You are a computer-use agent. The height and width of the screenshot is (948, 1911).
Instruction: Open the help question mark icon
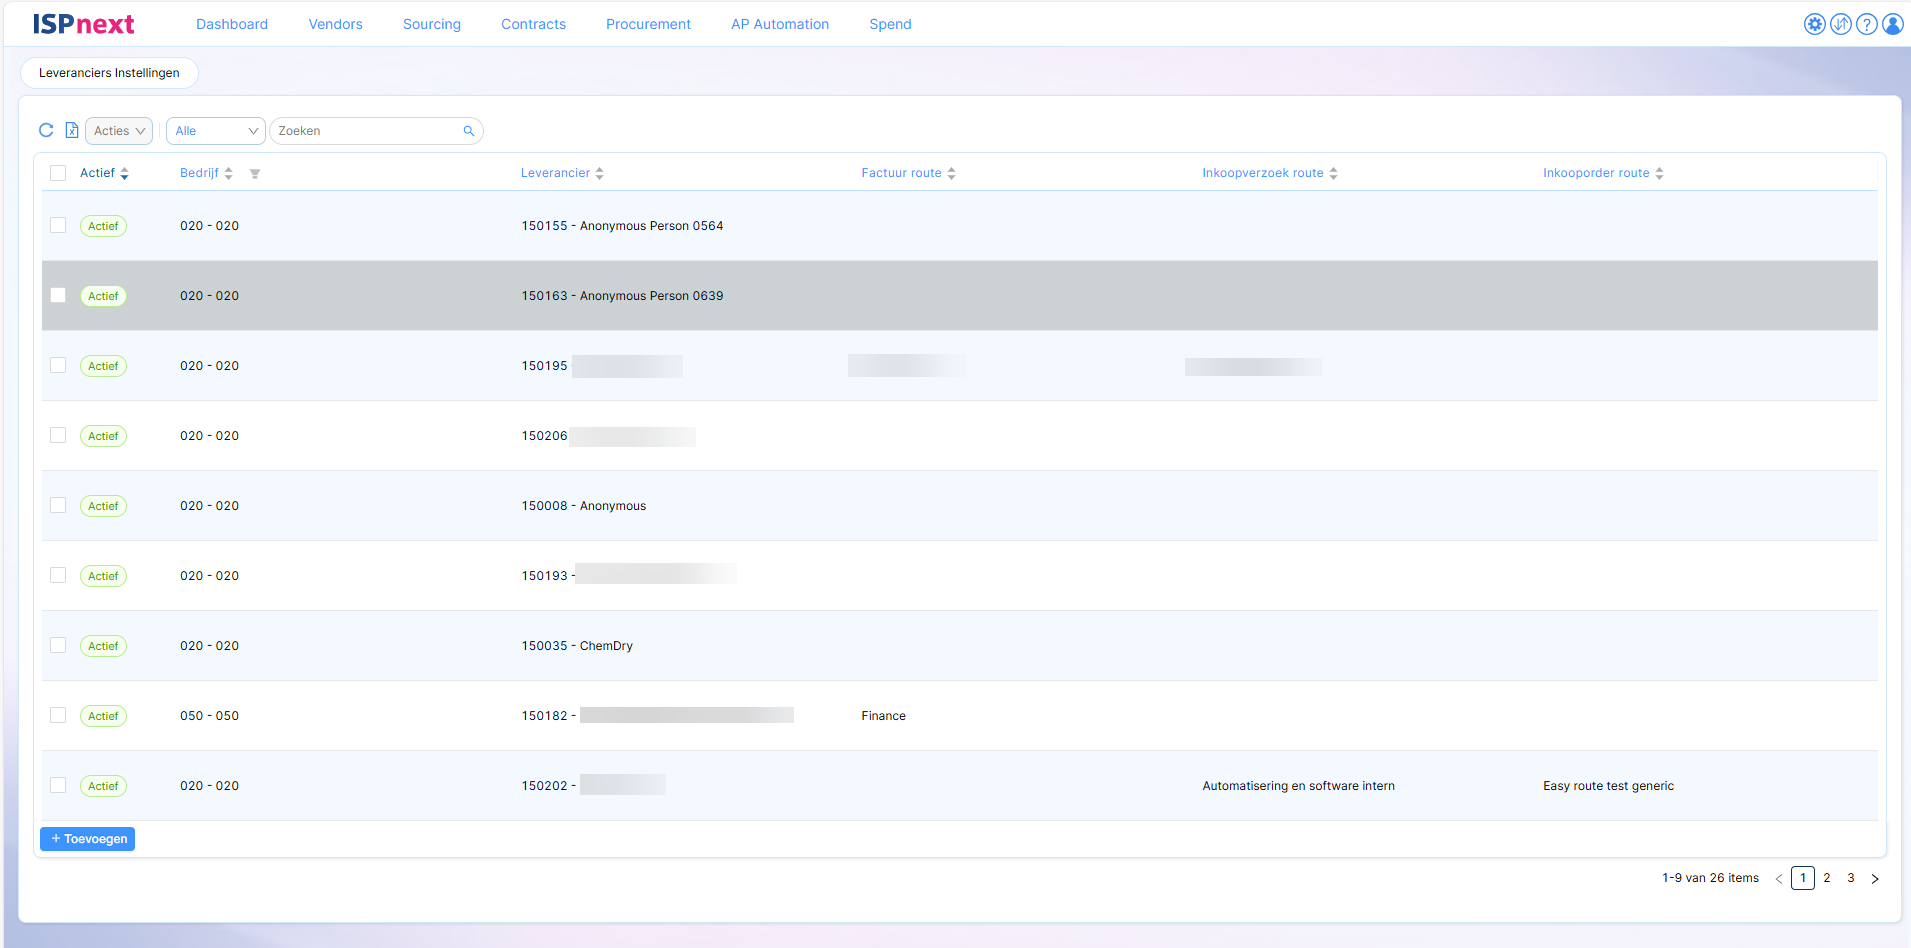click(x=1866, y=24)
